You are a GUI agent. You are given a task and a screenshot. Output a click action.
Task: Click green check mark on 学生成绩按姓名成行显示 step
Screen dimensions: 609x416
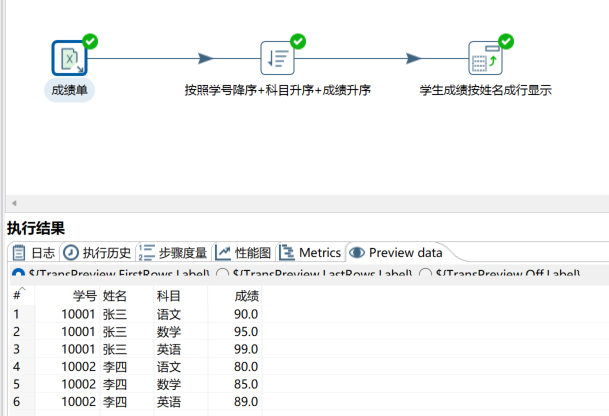[x=506, y=41]
